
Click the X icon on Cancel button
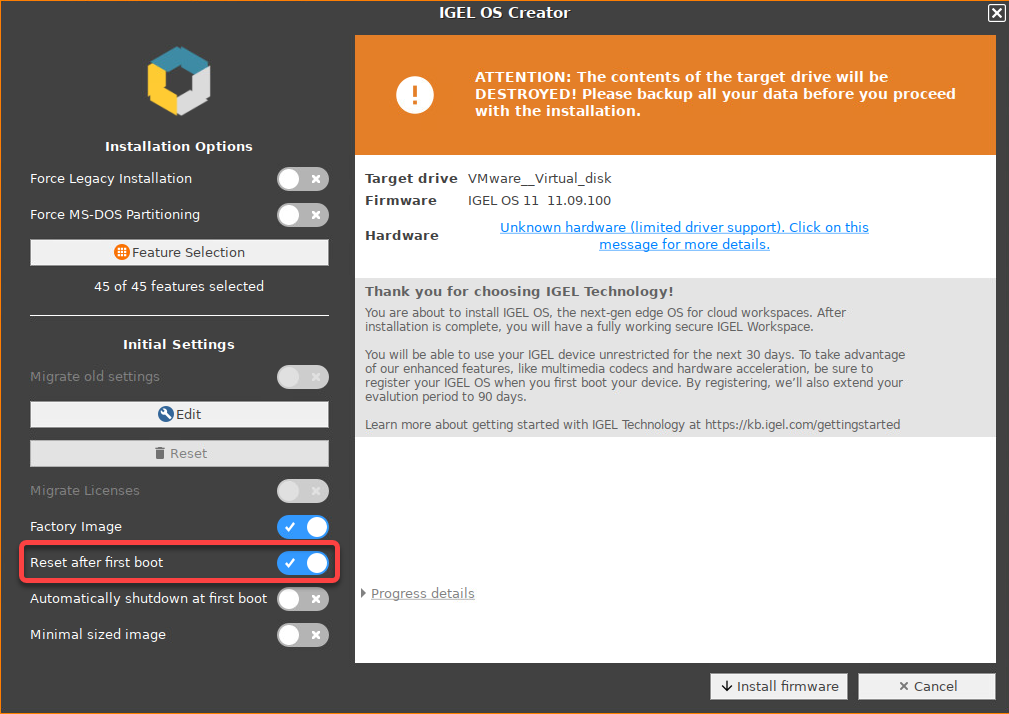point(904,686)
